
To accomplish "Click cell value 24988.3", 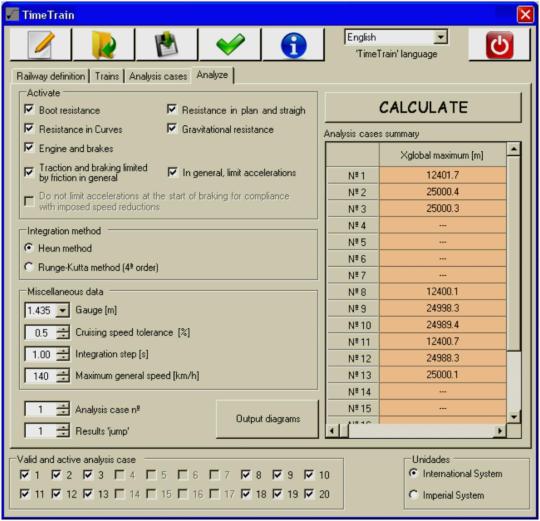I will coord(443,358).
